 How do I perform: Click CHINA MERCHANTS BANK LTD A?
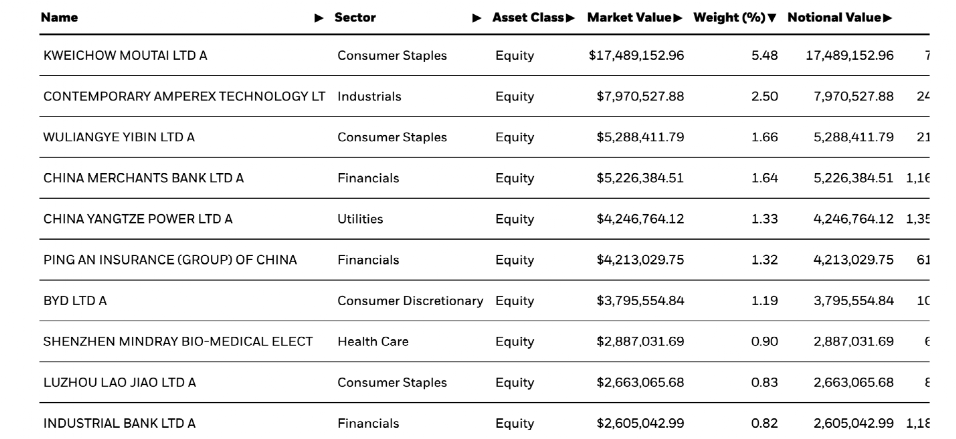click(143, 179)
